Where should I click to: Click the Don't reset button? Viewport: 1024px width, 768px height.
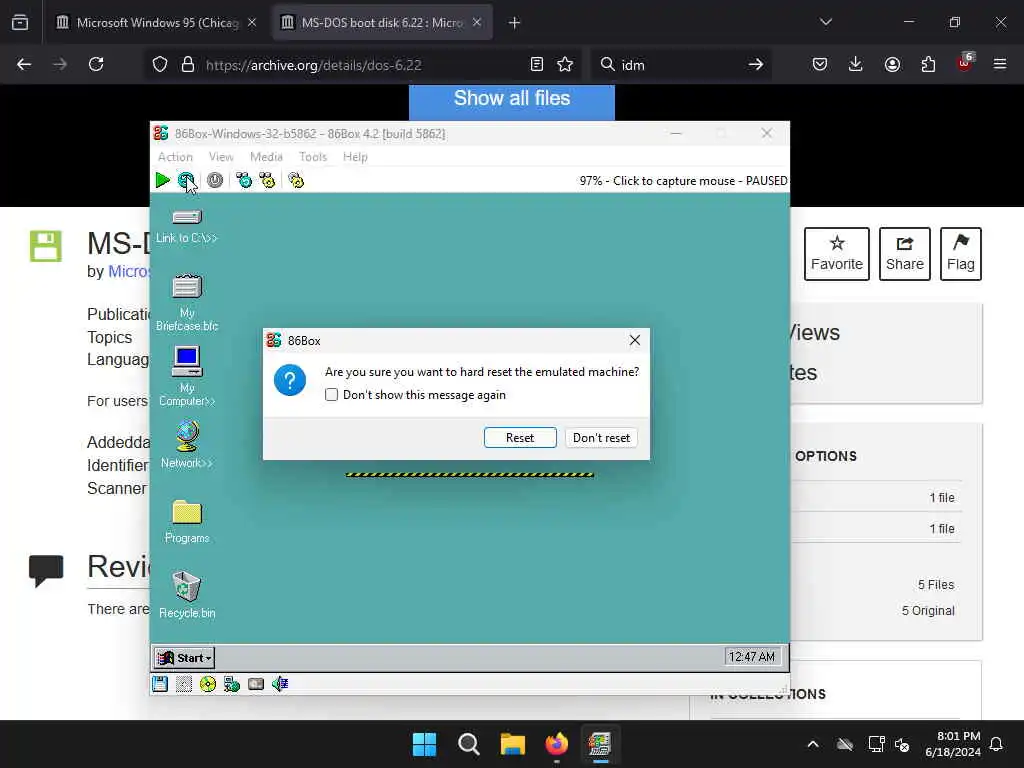pos(601,438)
